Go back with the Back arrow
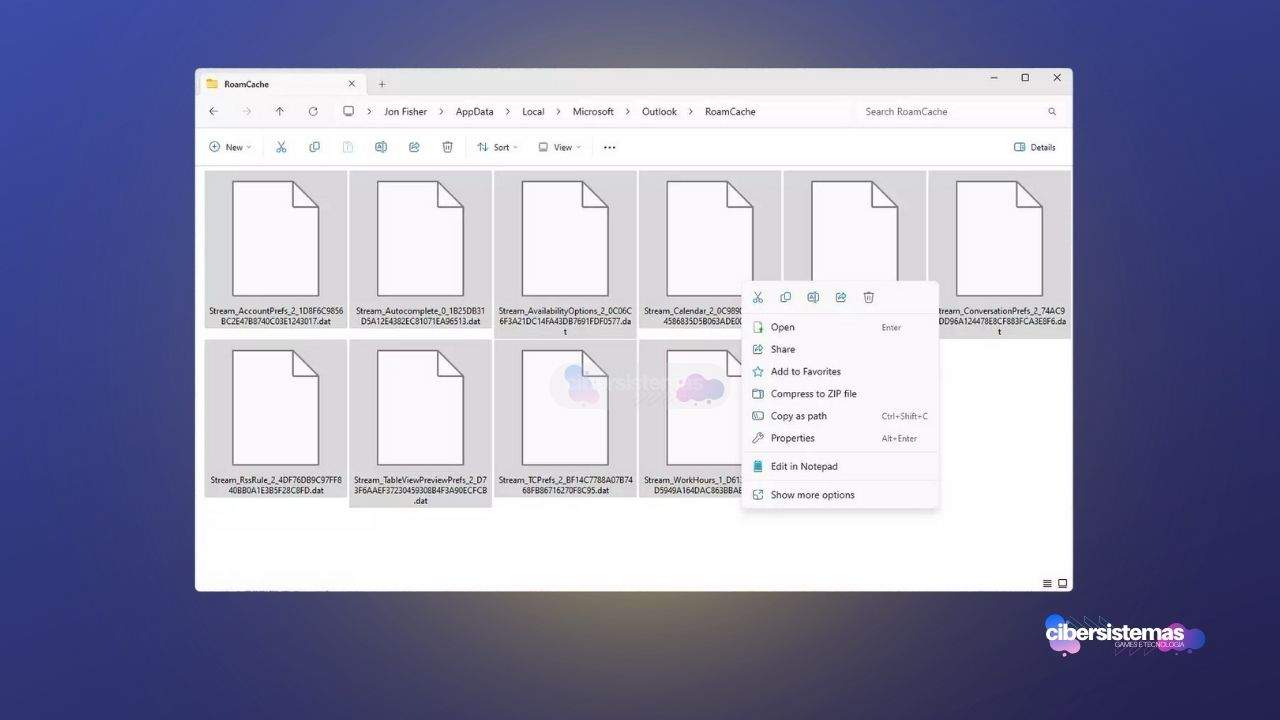The image size is (1280, 720). point(213,111)
